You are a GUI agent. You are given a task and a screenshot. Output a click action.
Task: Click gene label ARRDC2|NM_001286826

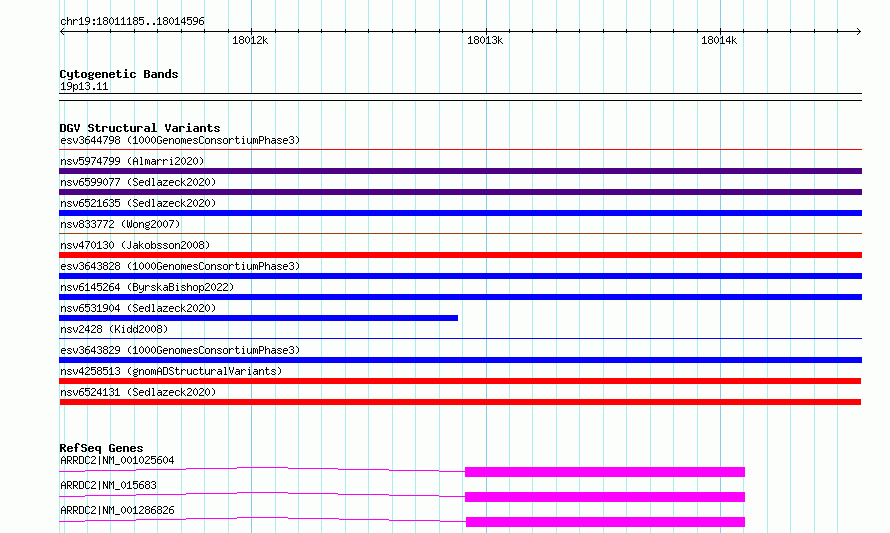pos(117,510)
